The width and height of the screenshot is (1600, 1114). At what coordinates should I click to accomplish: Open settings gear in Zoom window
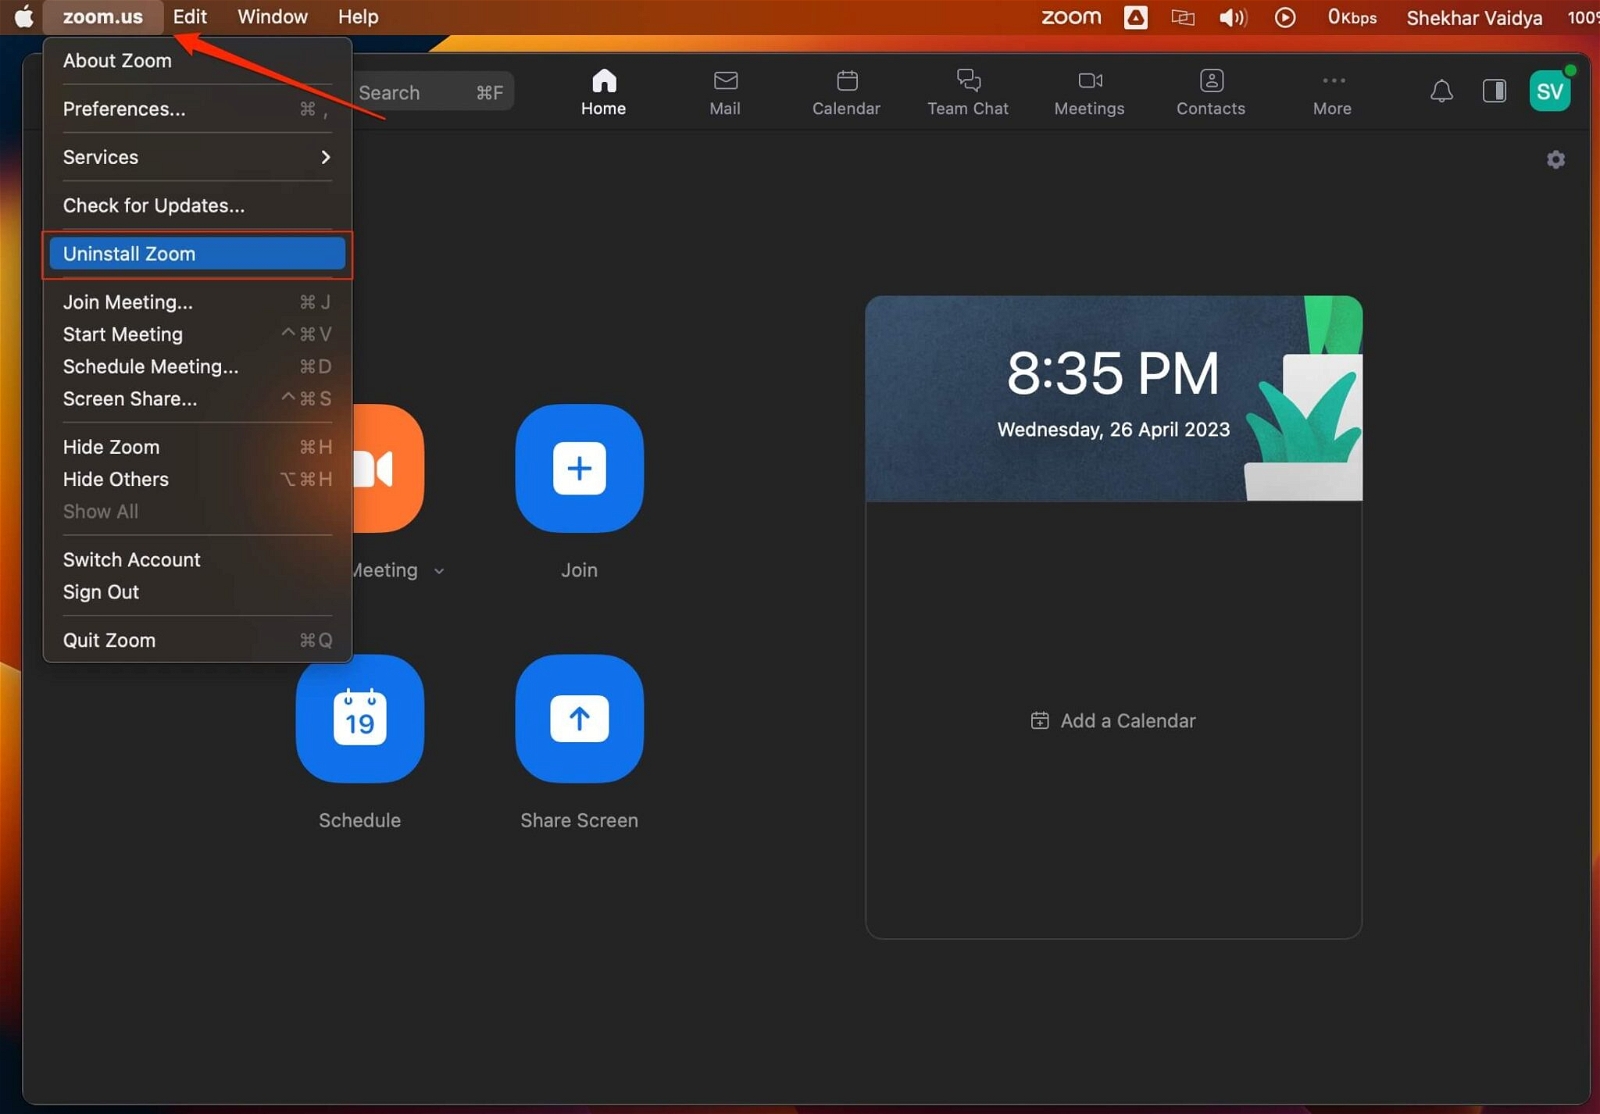click(x=1556, y=160)
